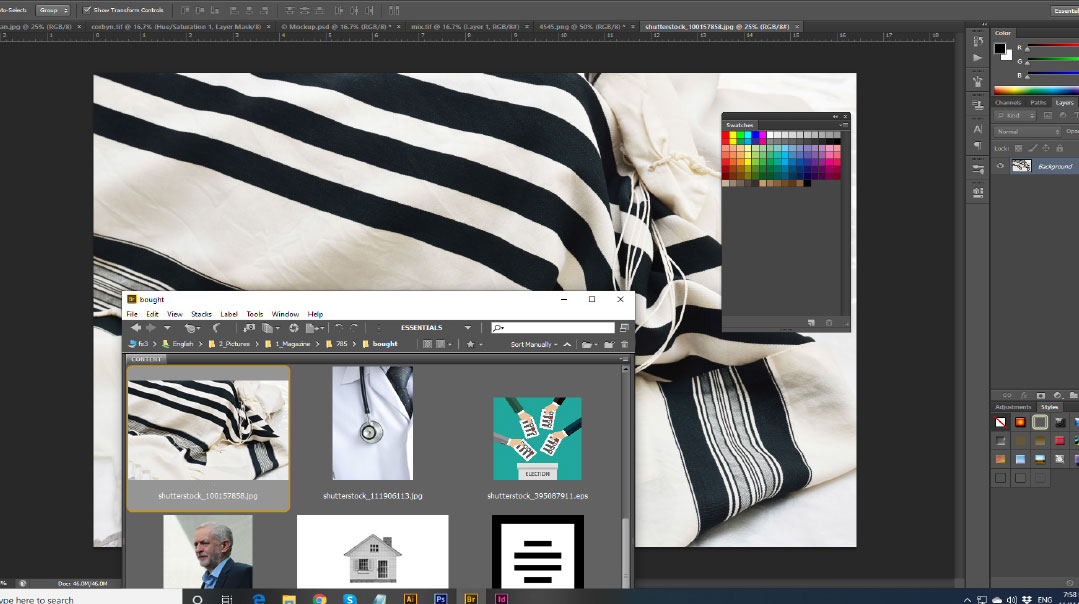Delete item with Bridge trash icon
The height and width of the screenshot is (604, 1079).
[x=625, y=345]
